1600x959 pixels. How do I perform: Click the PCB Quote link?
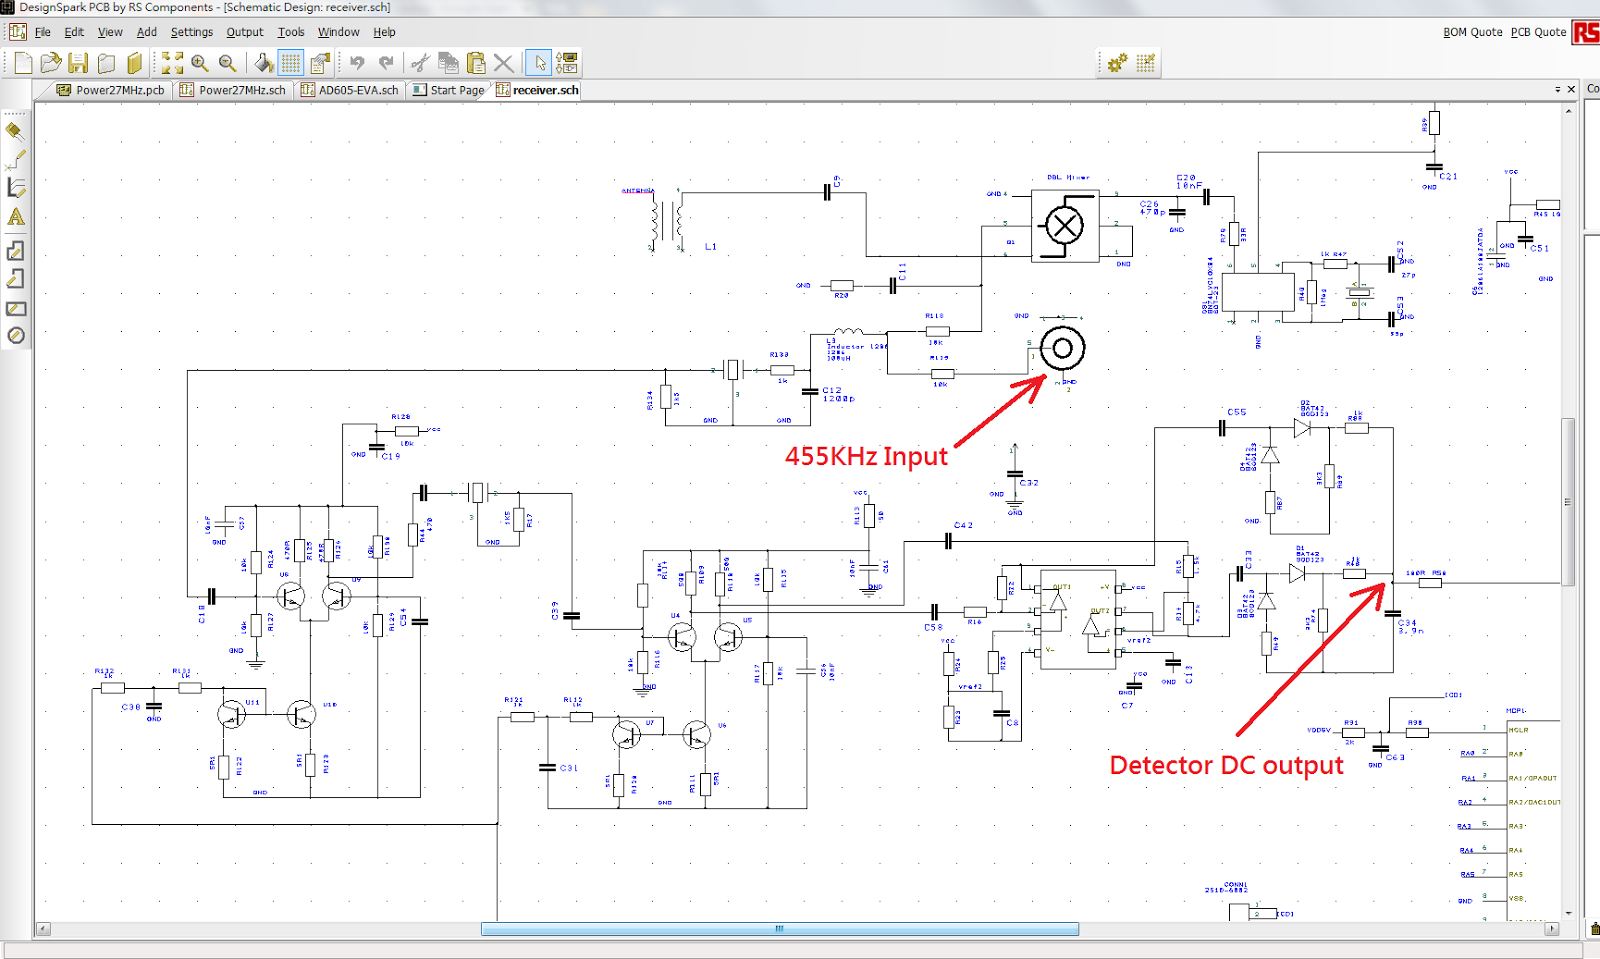click(1537, 31)
